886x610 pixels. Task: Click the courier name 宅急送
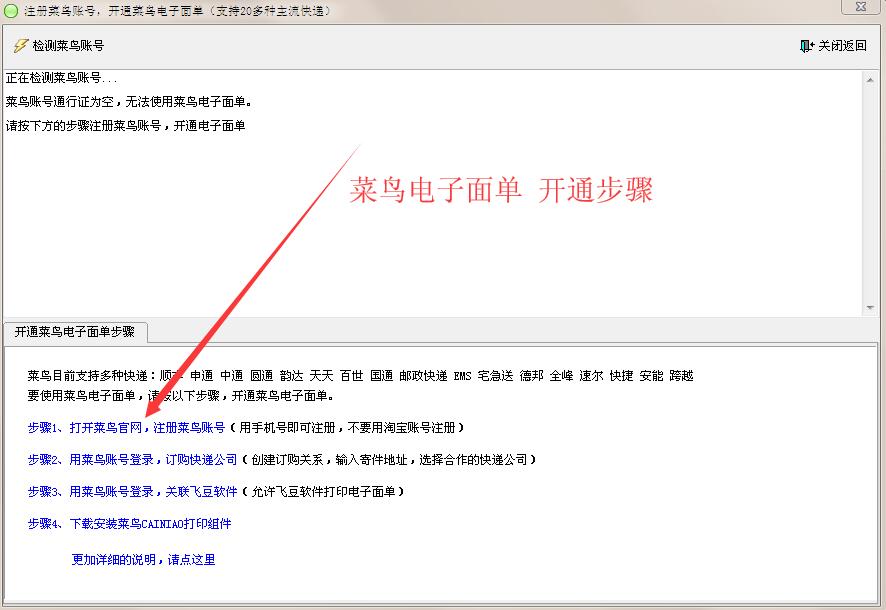pos(496,376)
